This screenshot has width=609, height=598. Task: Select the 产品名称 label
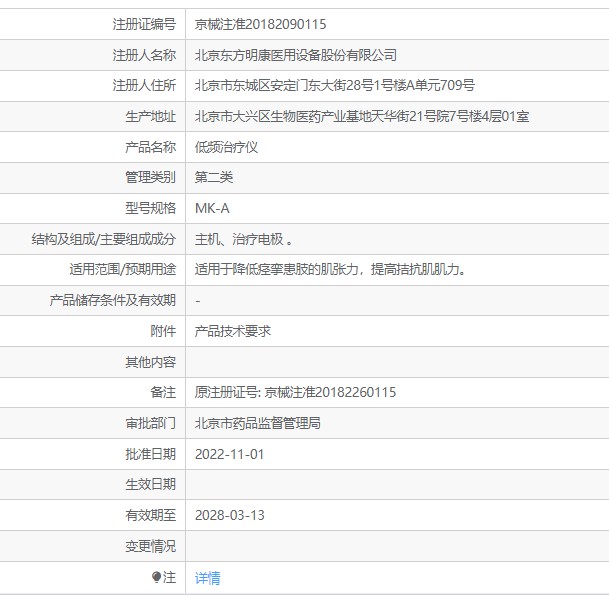coord(150,147)
